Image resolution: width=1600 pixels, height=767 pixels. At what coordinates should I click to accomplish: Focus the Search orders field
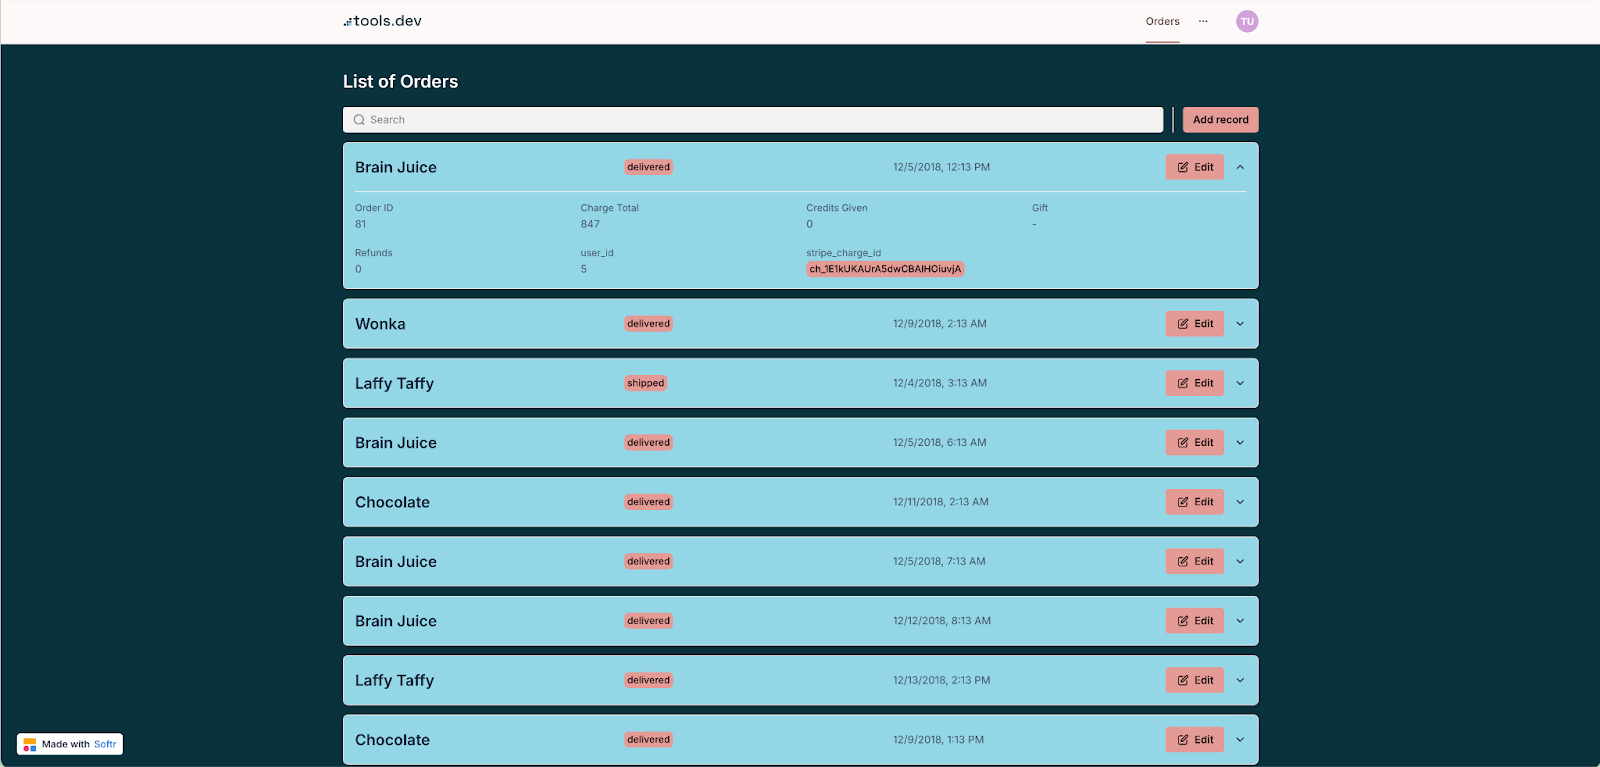[753, 120]
